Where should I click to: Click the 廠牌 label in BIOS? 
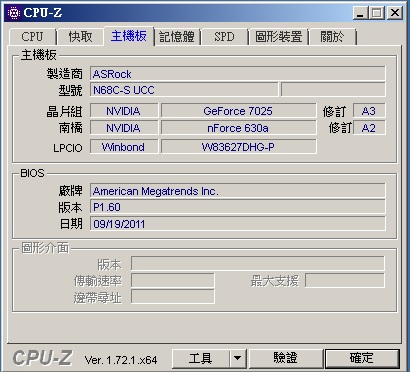tap(70, 191)
